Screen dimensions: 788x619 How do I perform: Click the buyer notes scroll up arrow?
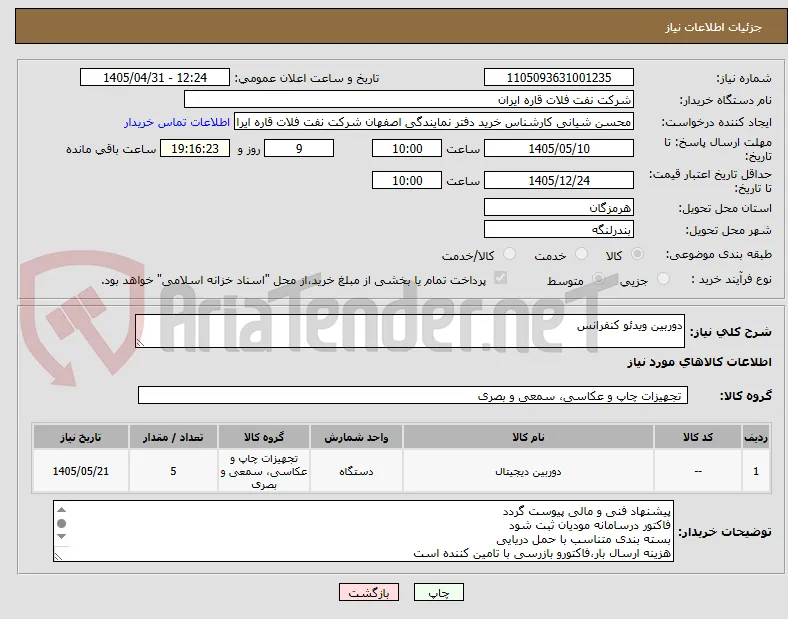(x=61, y=509)
